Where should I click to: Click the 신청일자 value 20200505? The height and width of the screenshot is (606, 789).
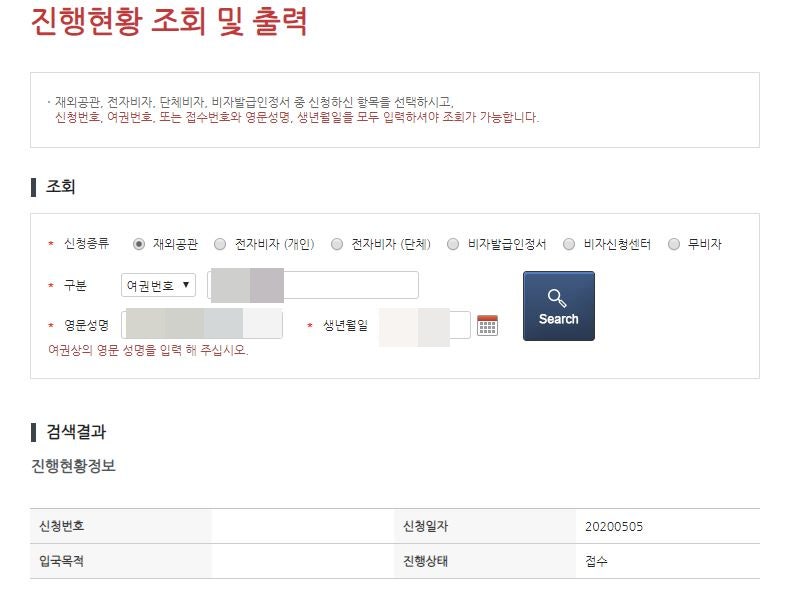614,526
